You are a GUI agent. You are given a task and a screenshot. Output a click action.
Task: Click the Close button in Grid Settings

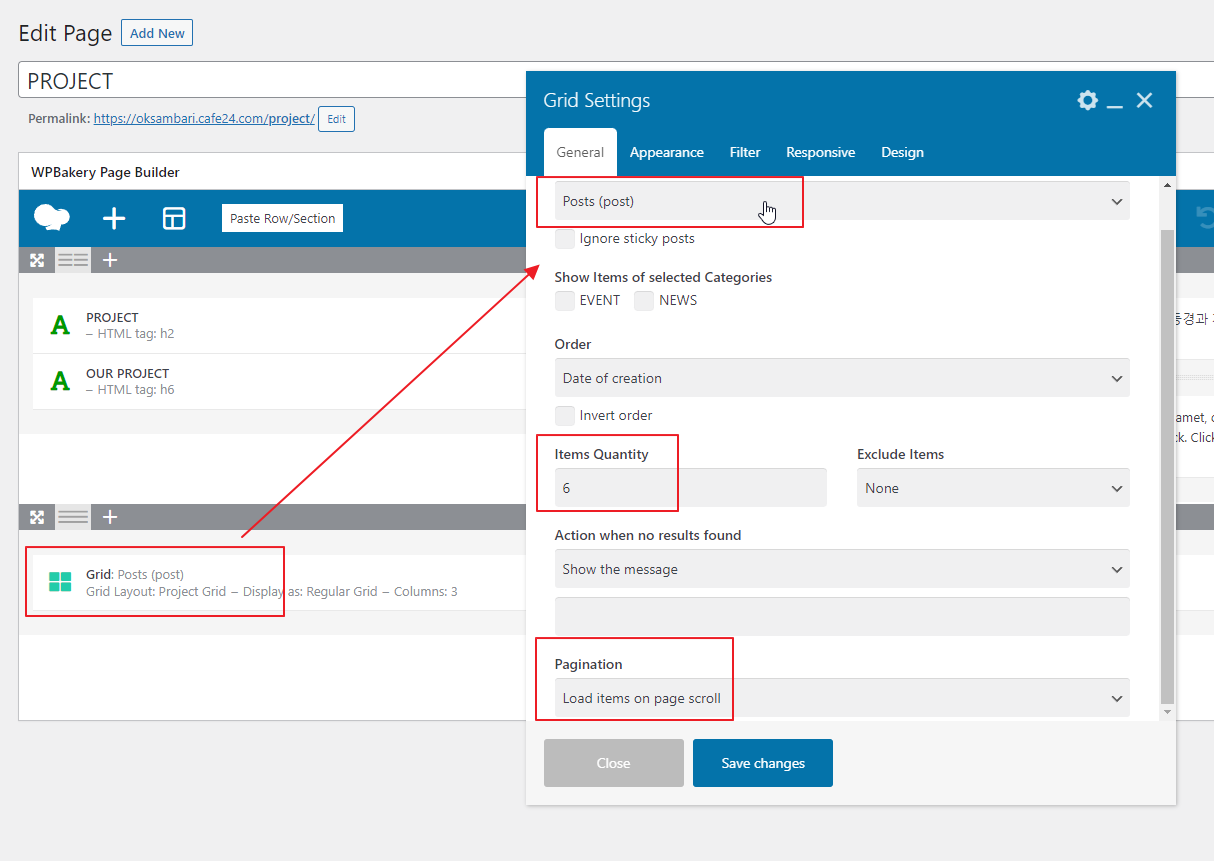click(x=614, y=763)
